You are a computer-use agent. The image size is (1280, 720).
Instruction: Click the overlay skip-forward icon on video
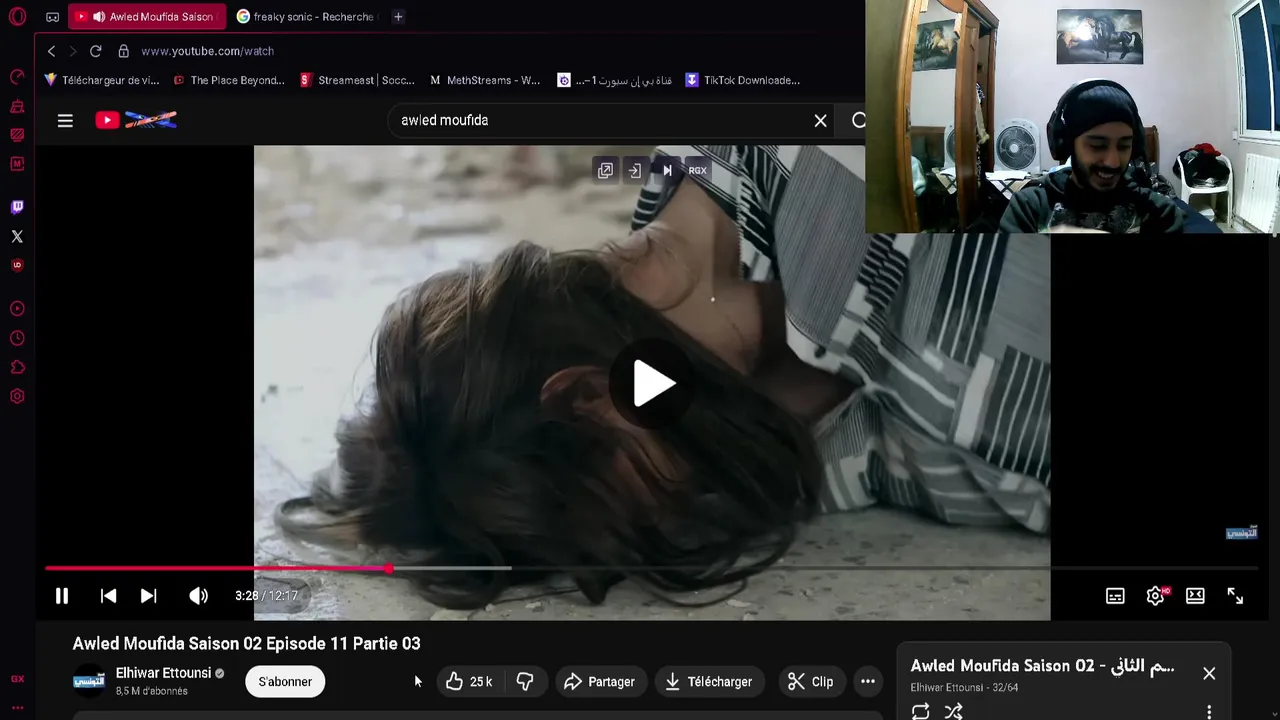point(667,170)
